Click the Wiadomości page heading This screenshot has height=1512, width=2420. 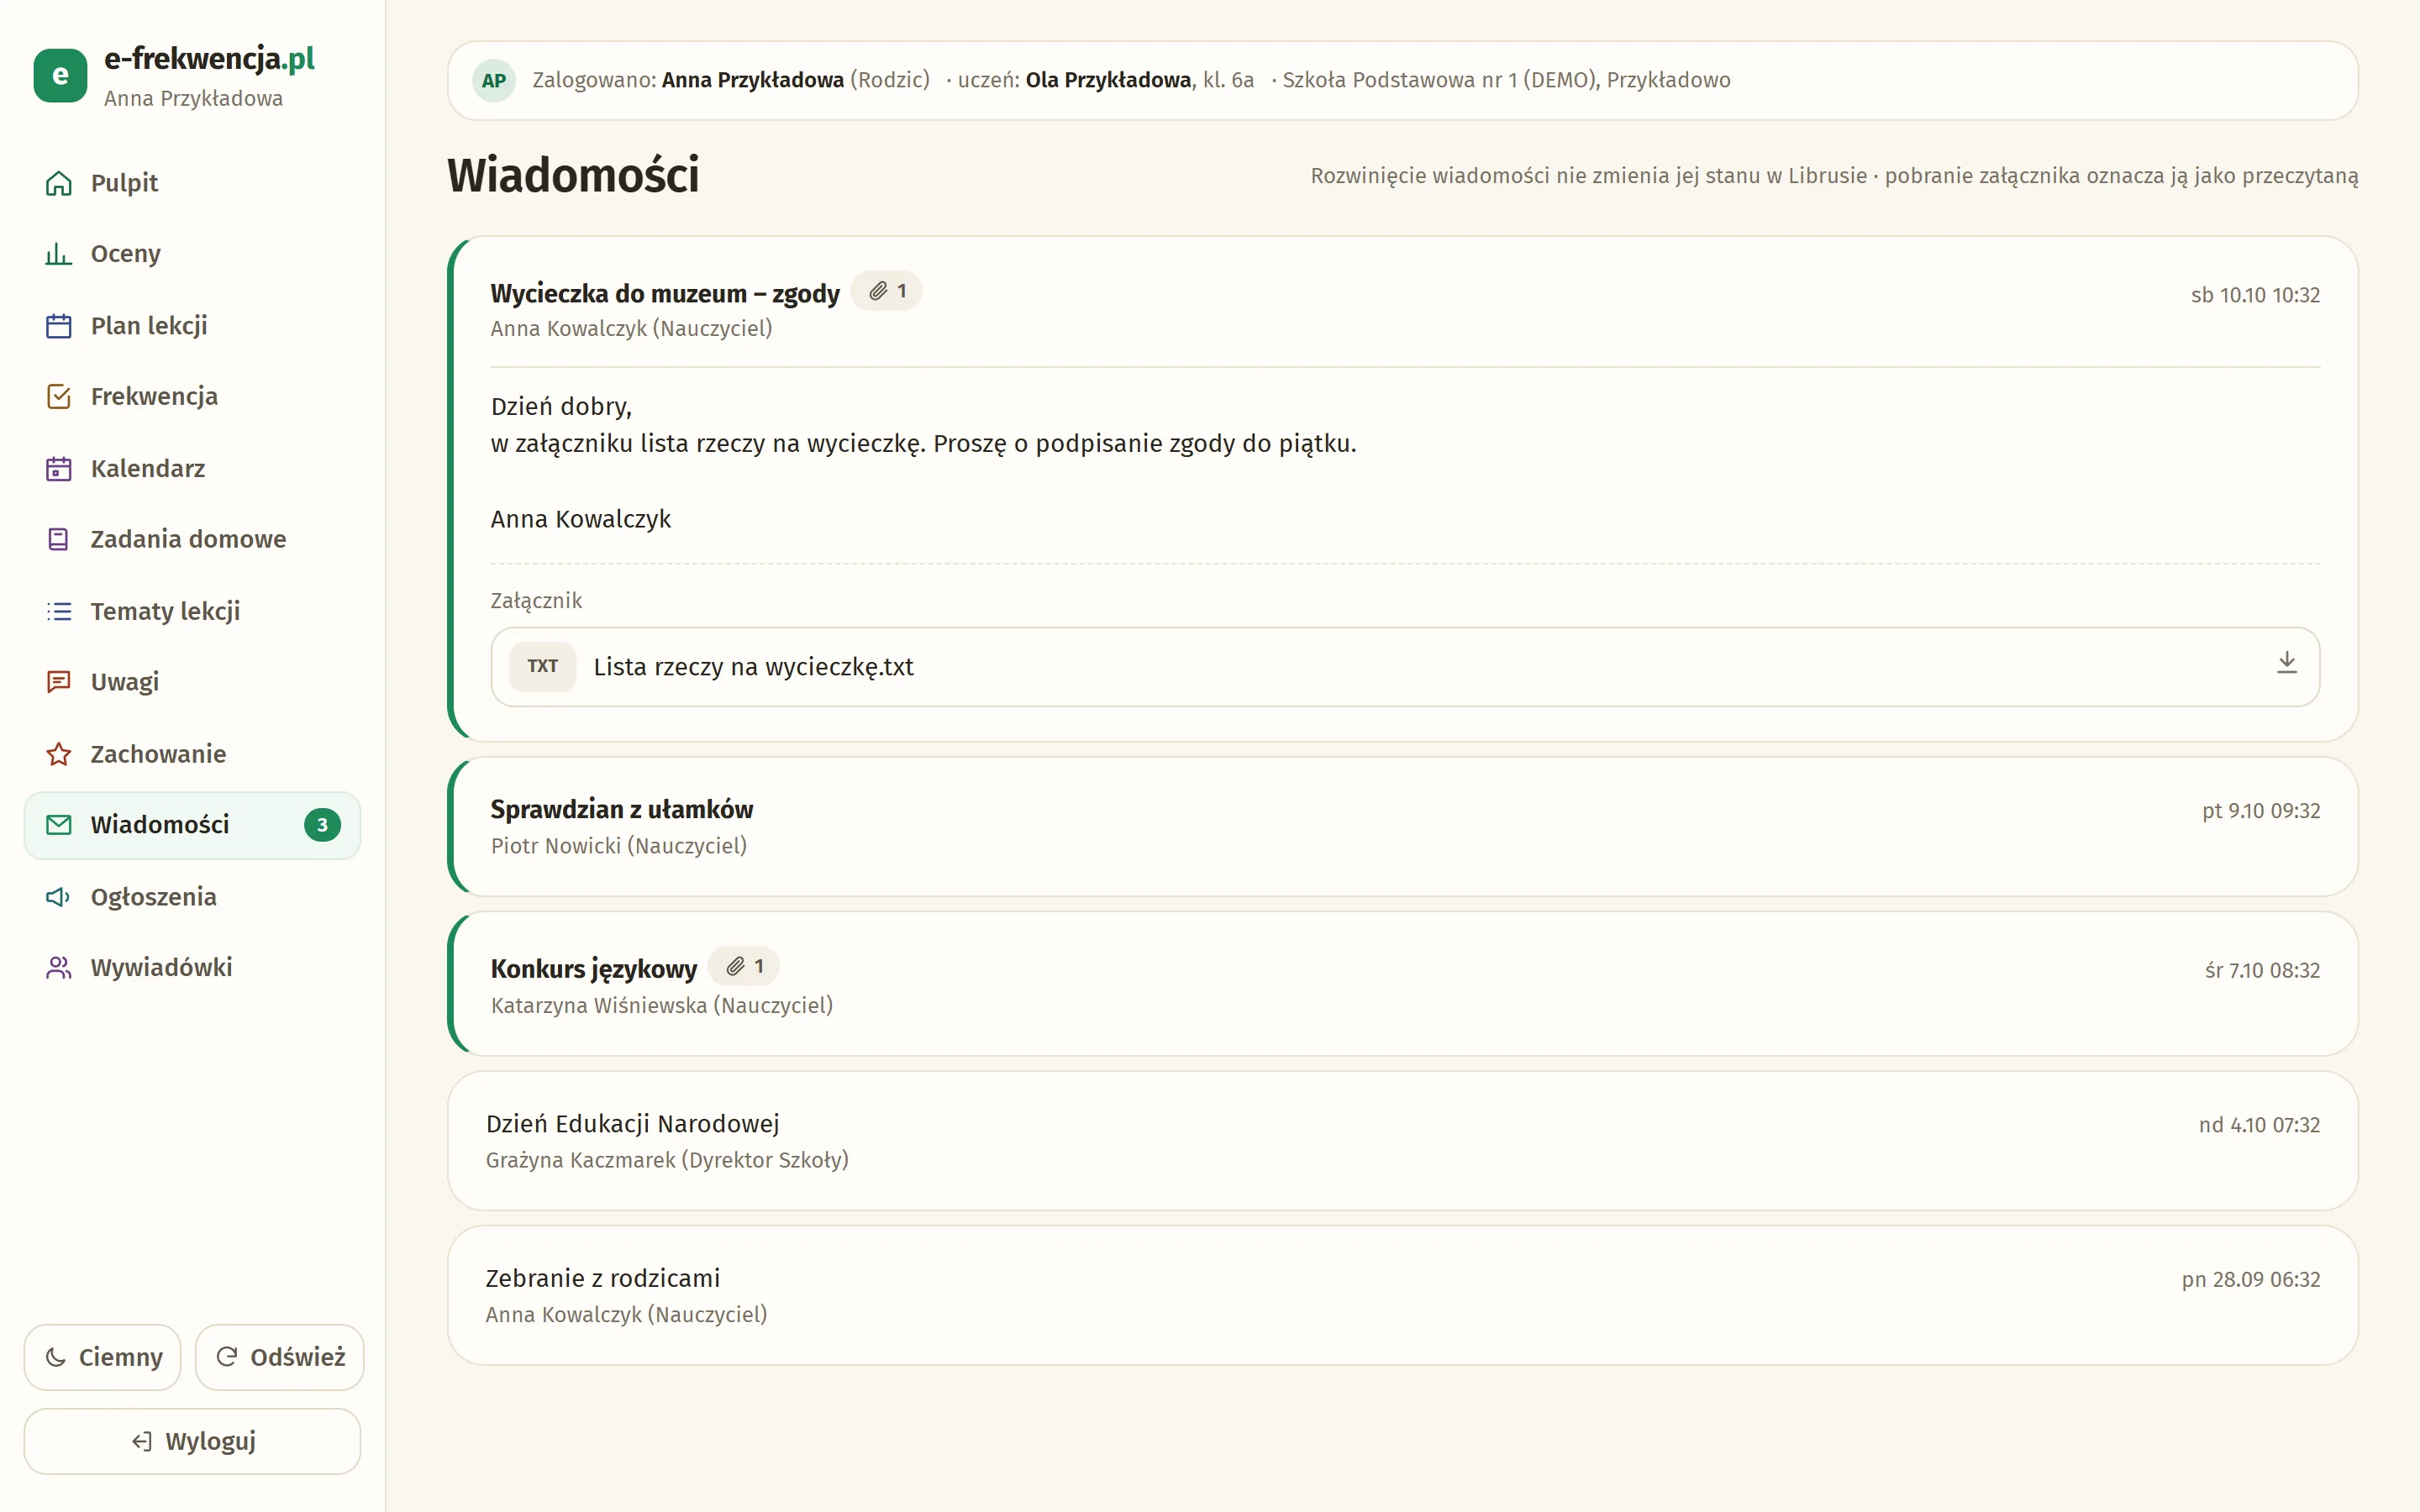[573, 175]
